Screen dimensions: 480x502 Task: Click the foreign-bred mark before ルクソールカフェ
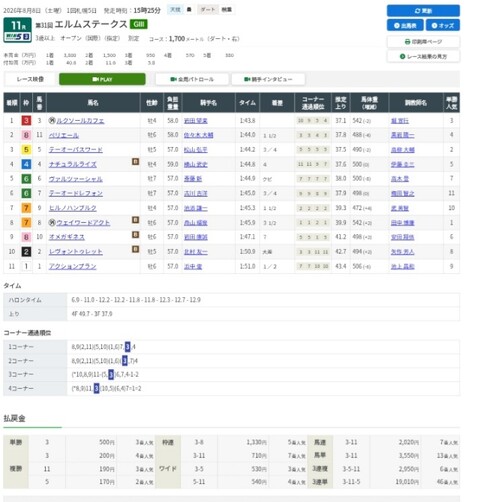point(52,121)
